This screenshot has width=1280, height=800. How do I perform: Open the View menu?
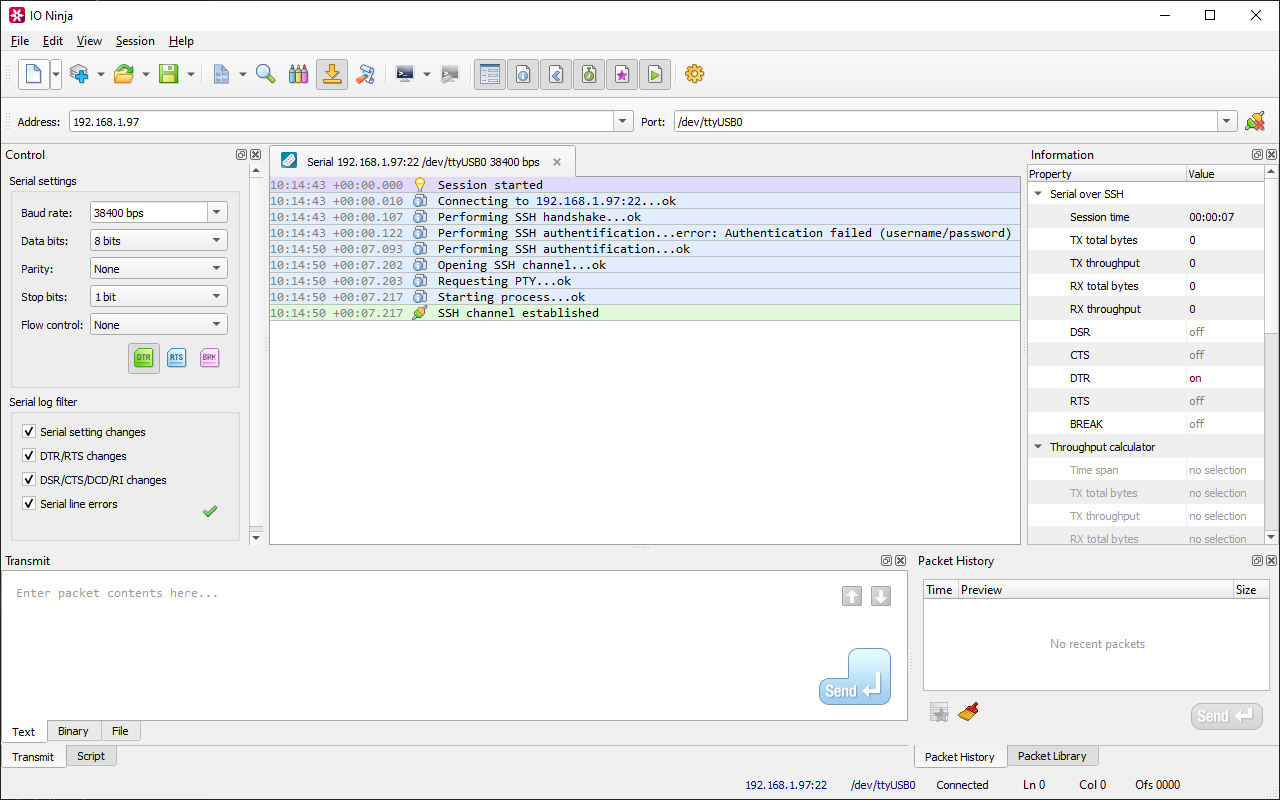click(90, 41)
